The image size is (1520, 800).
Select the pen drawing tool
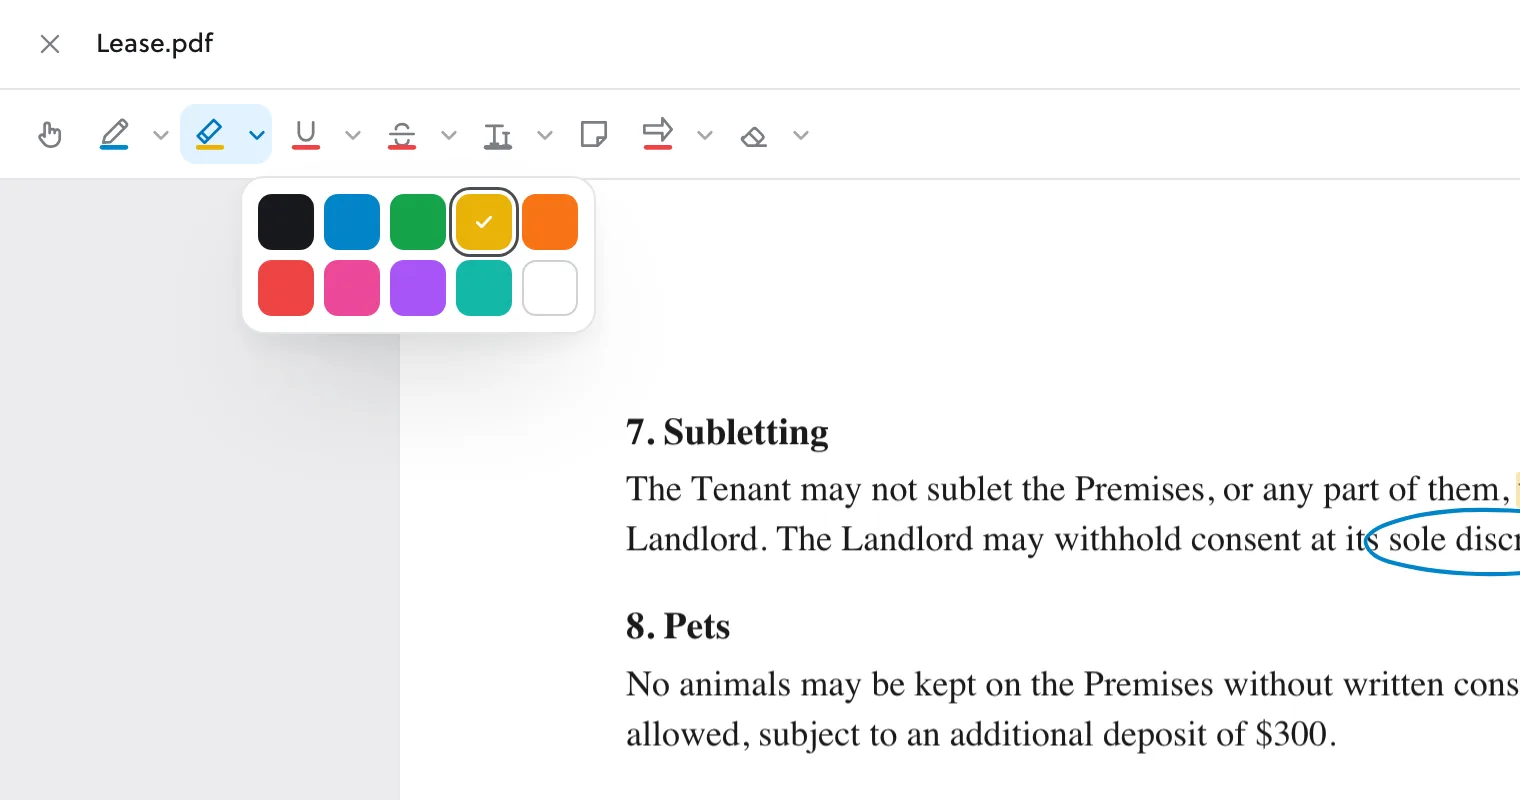click(x=114, y=135)
